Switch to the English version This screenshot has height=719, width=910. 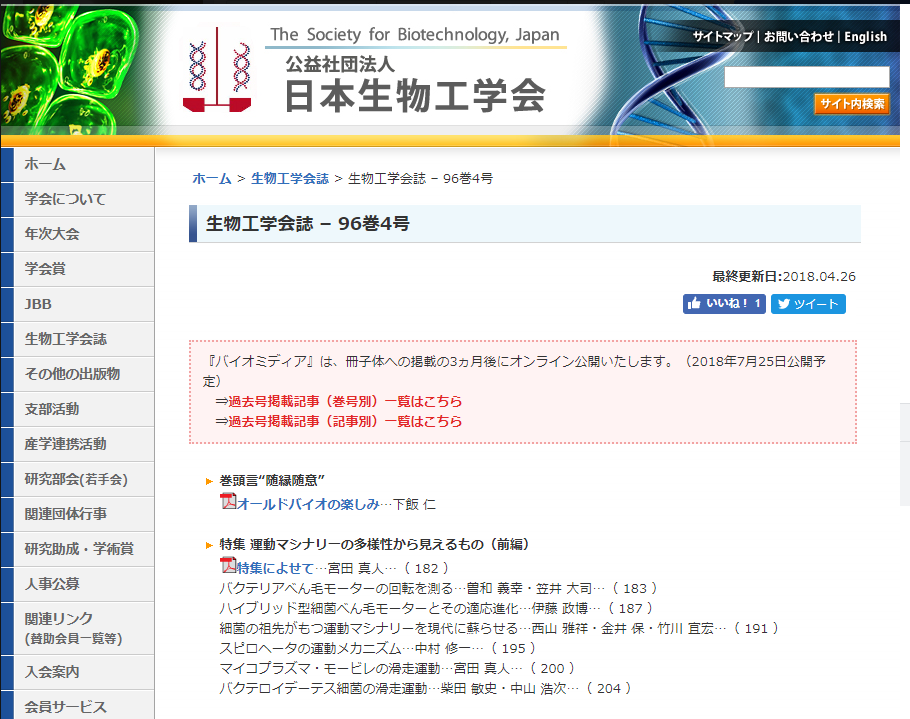pos(865,37)
